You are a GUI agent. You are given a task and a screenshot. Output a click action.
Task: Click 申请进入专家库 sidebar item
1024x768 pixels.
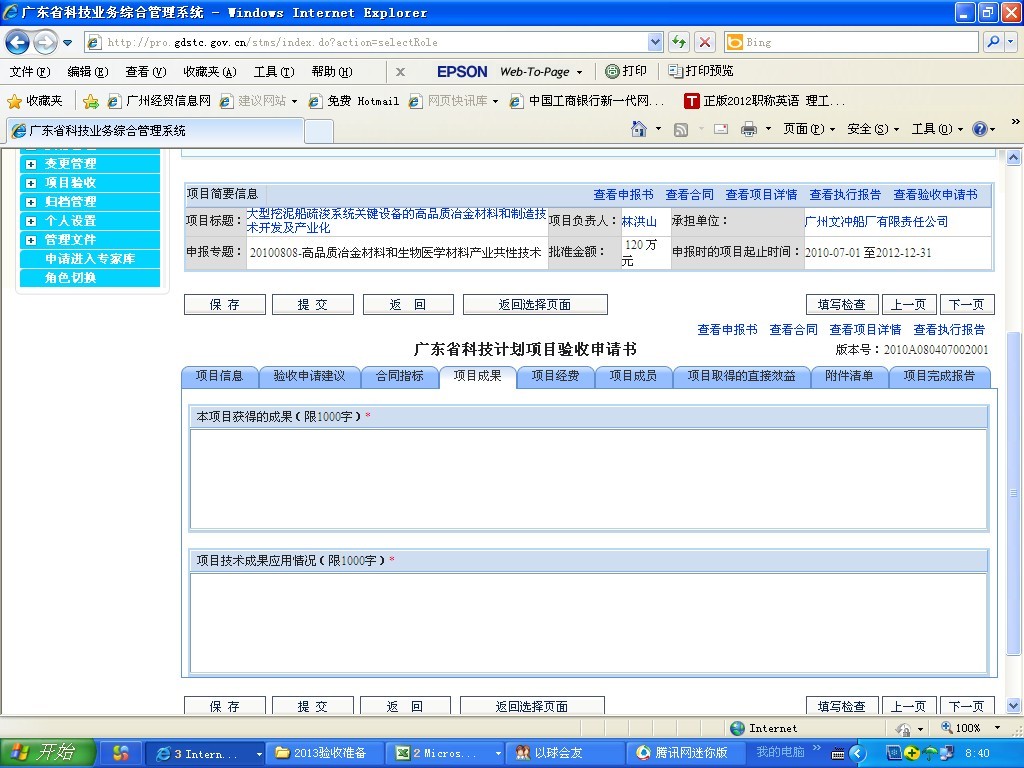click(90, 259)
